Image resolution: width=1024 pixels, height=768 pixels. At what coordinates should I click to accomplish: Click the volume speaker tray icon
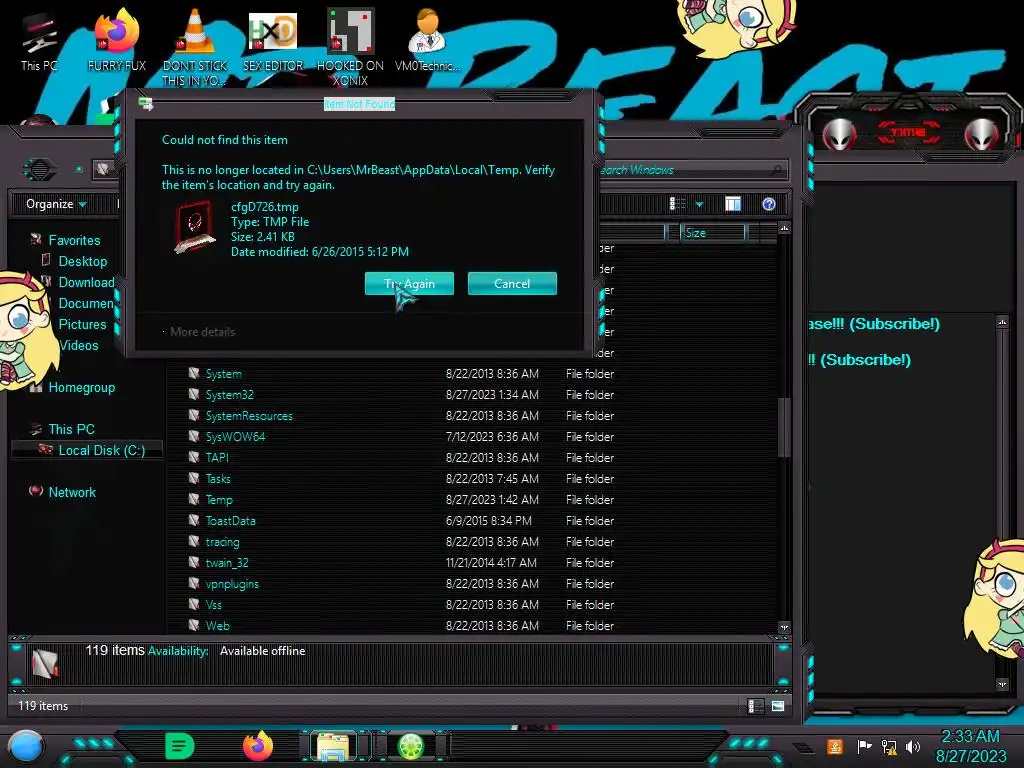912,746
